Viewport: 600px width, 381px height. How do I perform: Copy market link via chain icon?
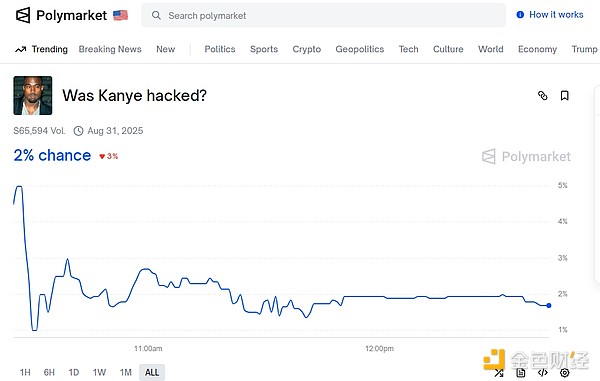click(x=543, y=95)
